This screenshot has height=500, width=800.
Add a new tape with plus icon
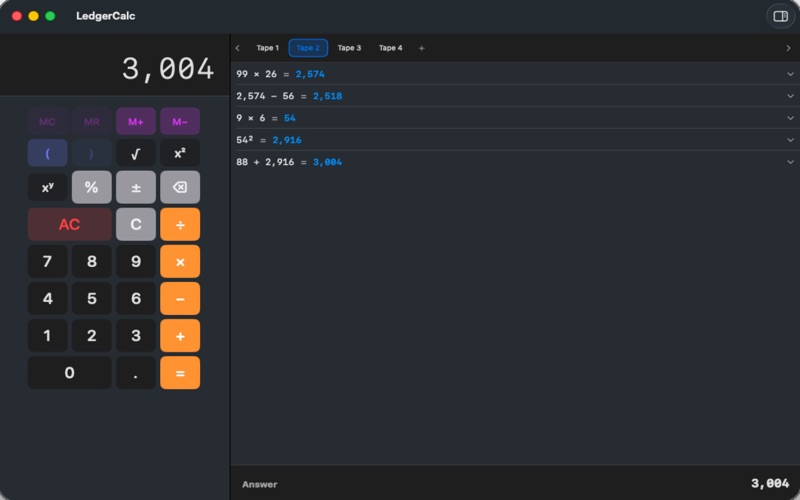pos(421,48)
